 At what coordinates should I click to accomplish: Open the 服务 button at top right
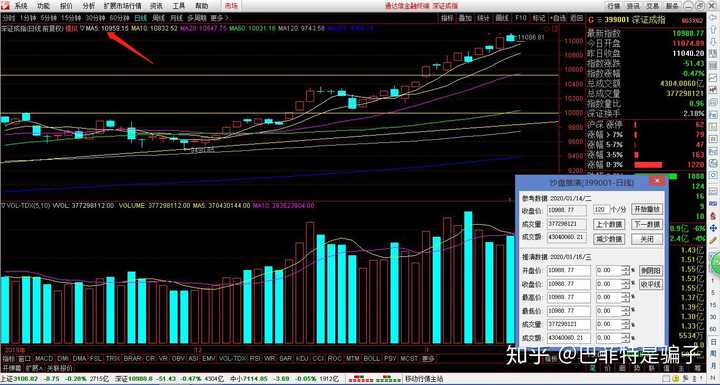(x=672, y=6)
